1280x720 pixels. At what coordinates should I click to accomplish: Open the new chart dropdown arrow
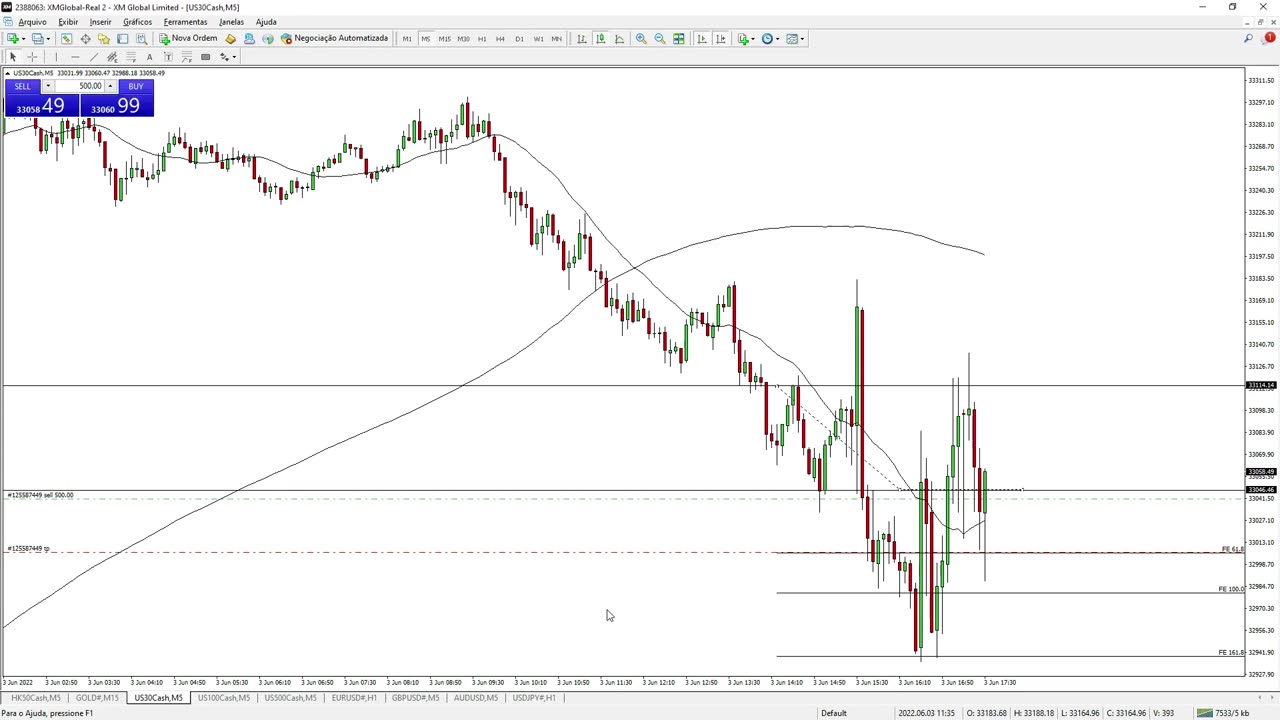(x=23, y=39)
